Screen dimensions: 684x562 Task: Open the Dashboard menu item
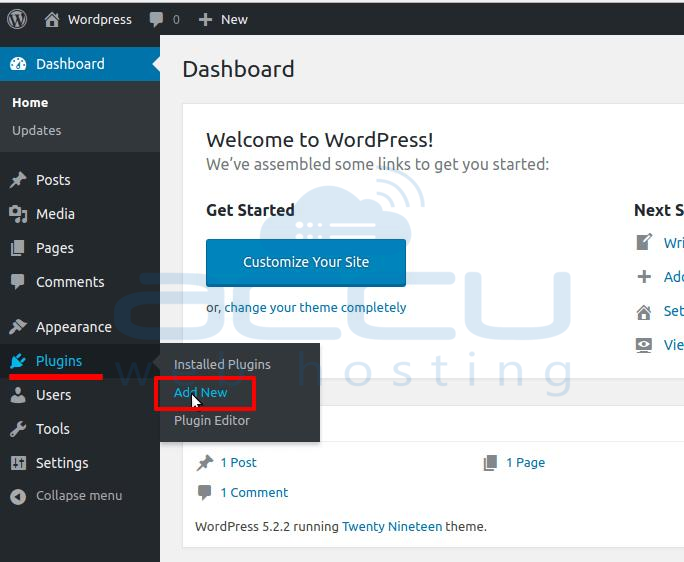pos(80,64)
